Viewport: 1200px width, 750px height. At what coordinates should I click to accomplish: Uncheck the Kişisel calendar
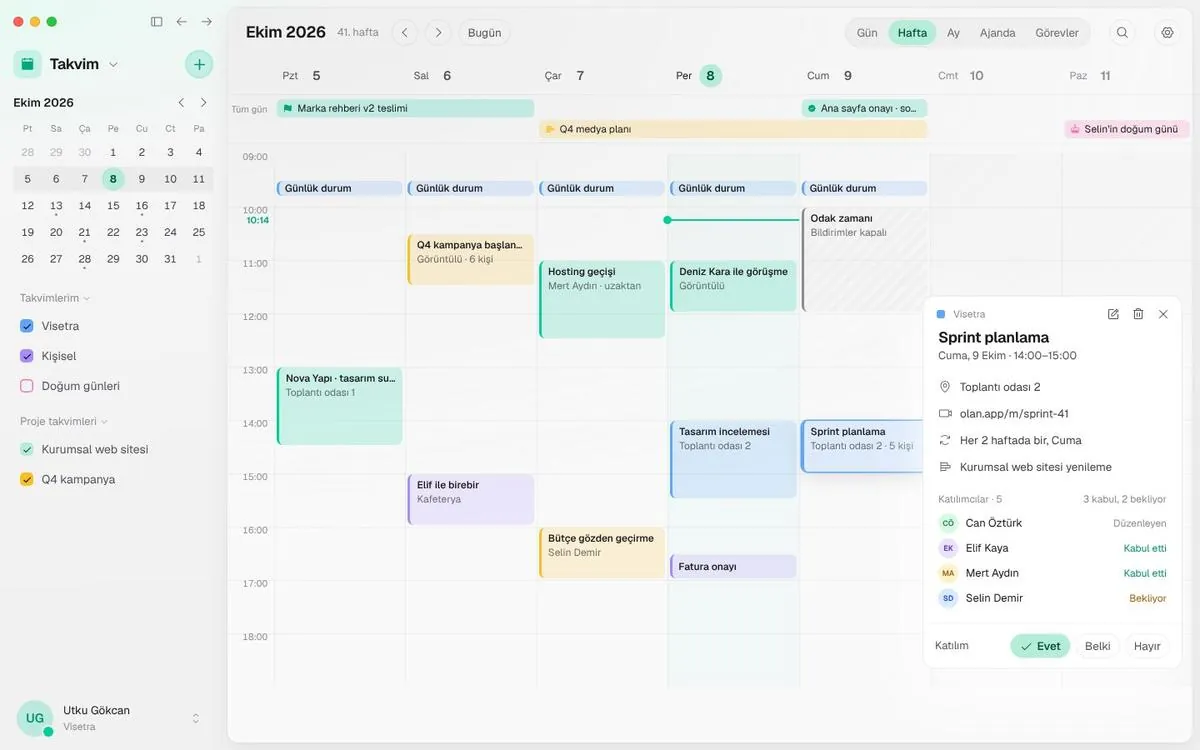[x=27, y=356]
